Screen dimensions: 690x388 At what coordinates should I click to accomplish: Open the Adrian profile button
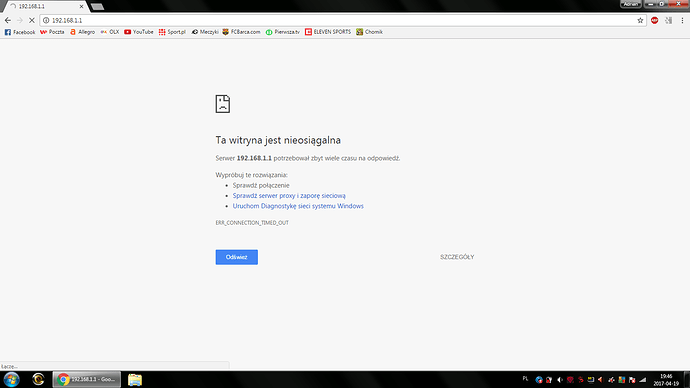631,4
